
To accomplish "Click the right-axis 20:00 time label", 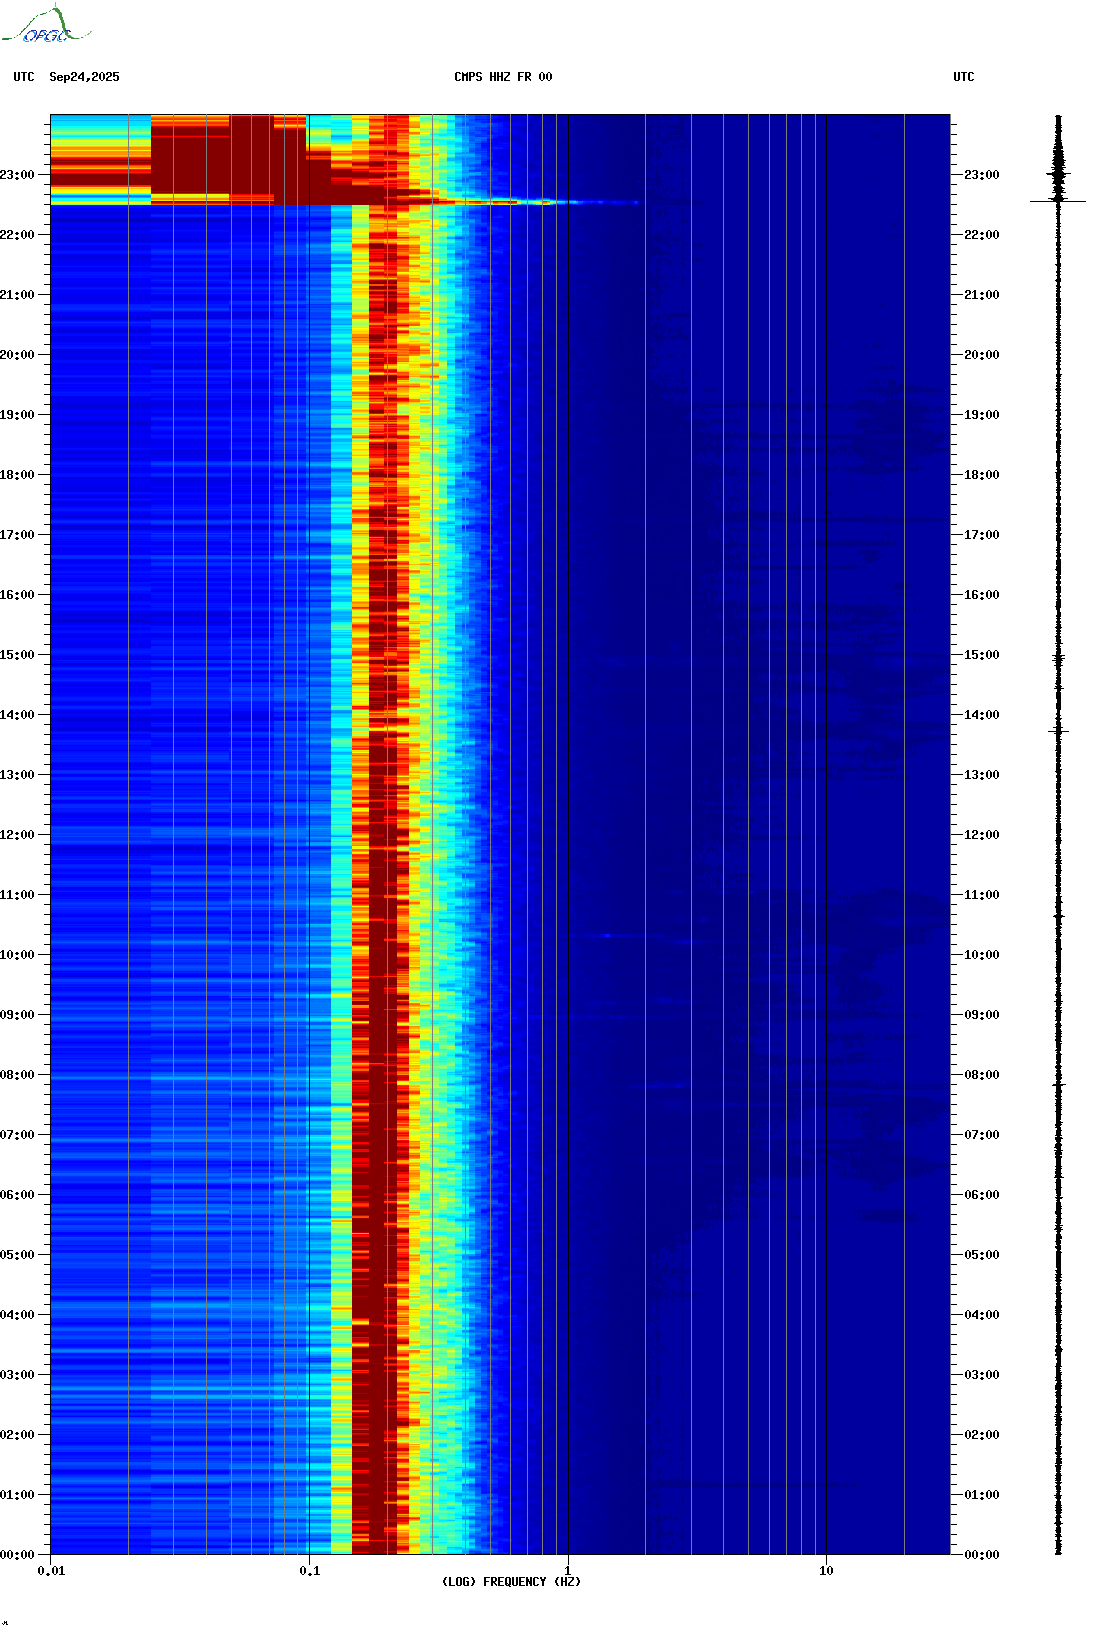I will pos(982,355).
